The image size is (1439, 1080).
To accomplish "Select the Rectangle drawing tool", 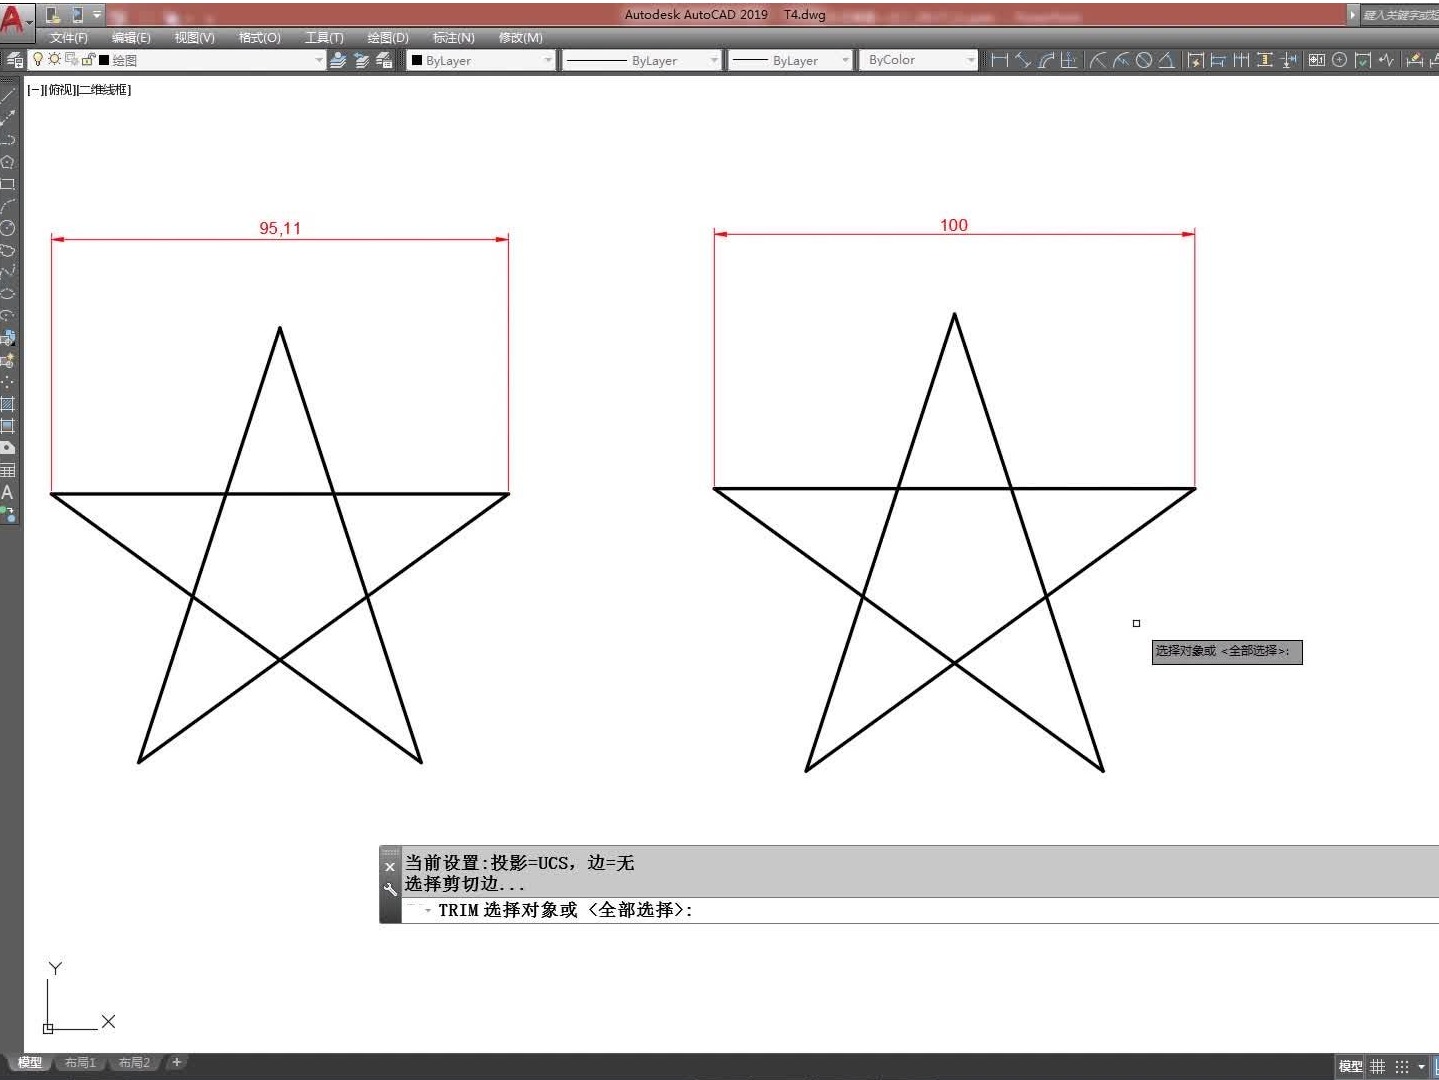I will pyautogui.click(x=8, y=184).
